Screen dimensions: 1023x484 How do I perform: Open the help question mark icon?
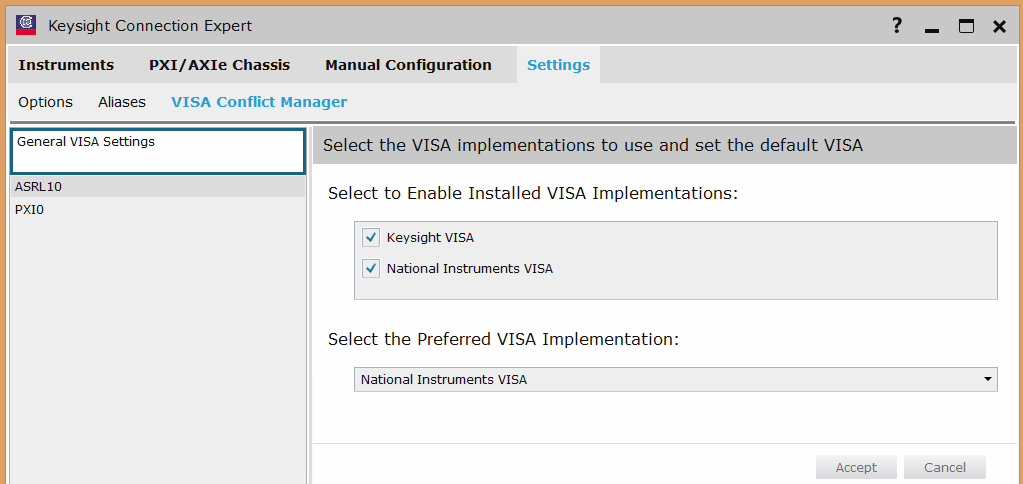coord(898,26)
